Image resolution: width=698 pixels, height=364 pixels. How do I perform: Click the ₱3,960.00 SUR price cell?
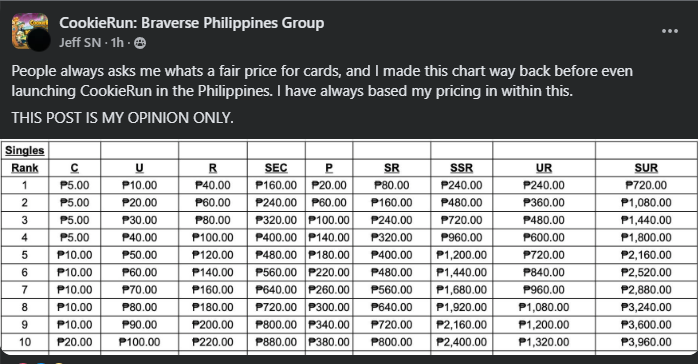[x=646, y=342]
